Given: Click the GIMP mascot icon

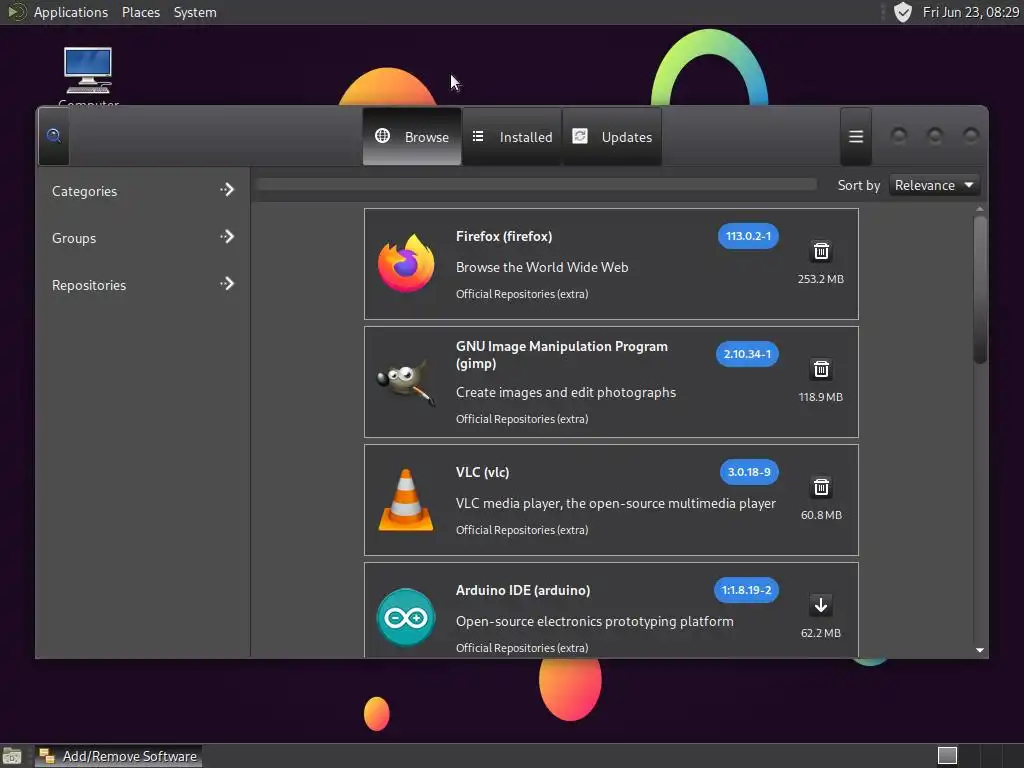Looking at the screenshot, I should point(406,382).
